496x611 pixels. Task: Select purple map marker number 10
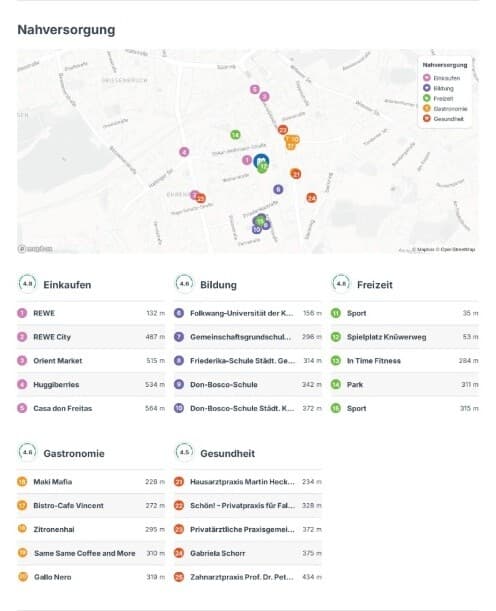click(x=256, y=230)
